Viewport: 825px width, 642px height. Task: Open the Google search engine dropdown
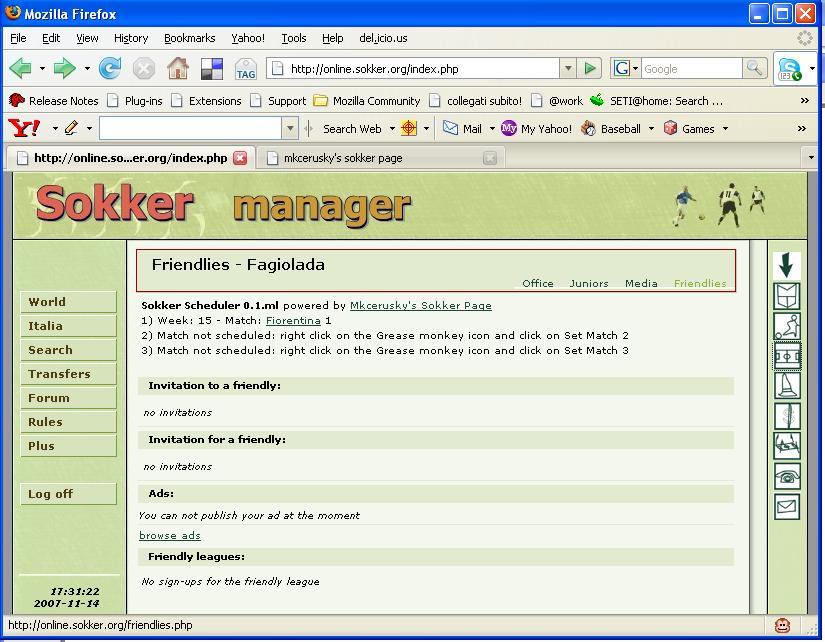point(635,68)
